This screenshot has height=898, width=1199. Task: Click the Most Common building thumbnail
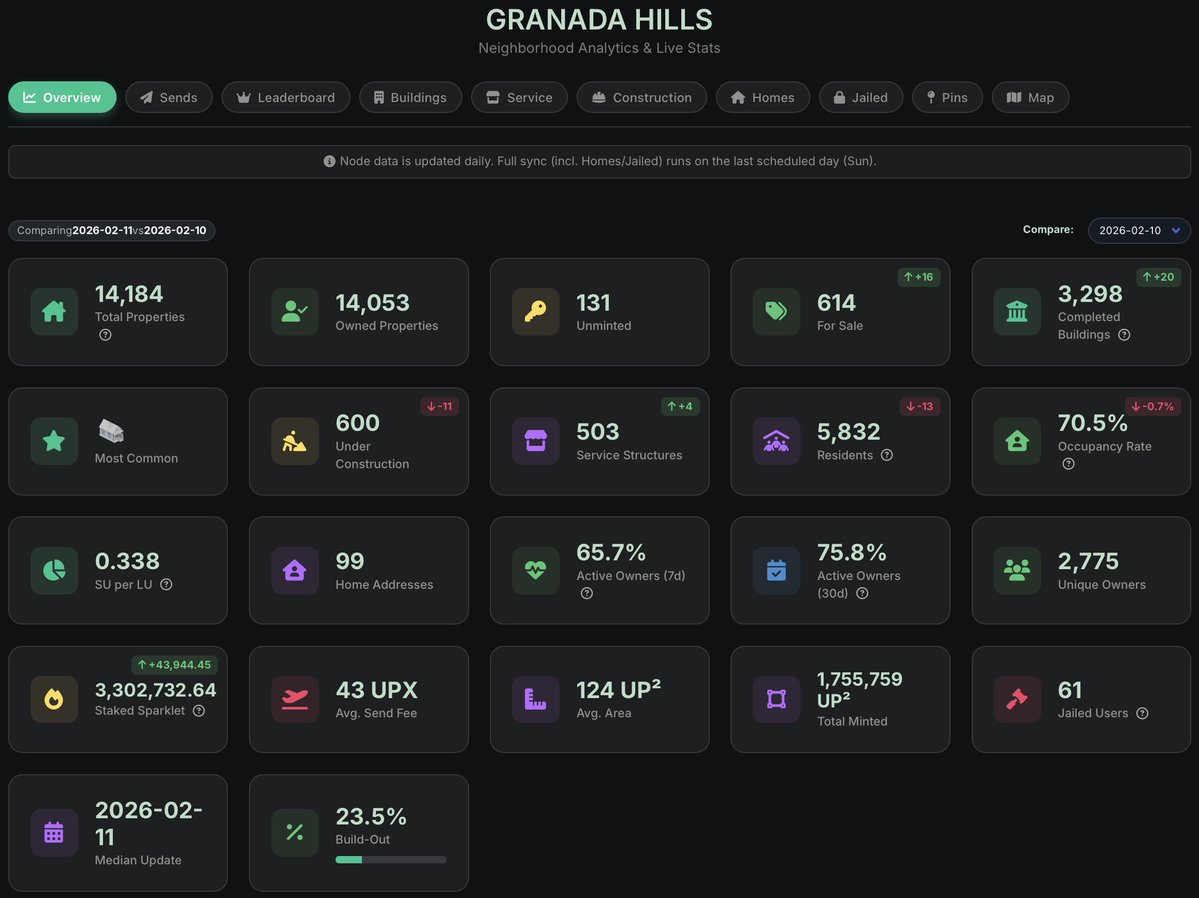tap(111, 431)
